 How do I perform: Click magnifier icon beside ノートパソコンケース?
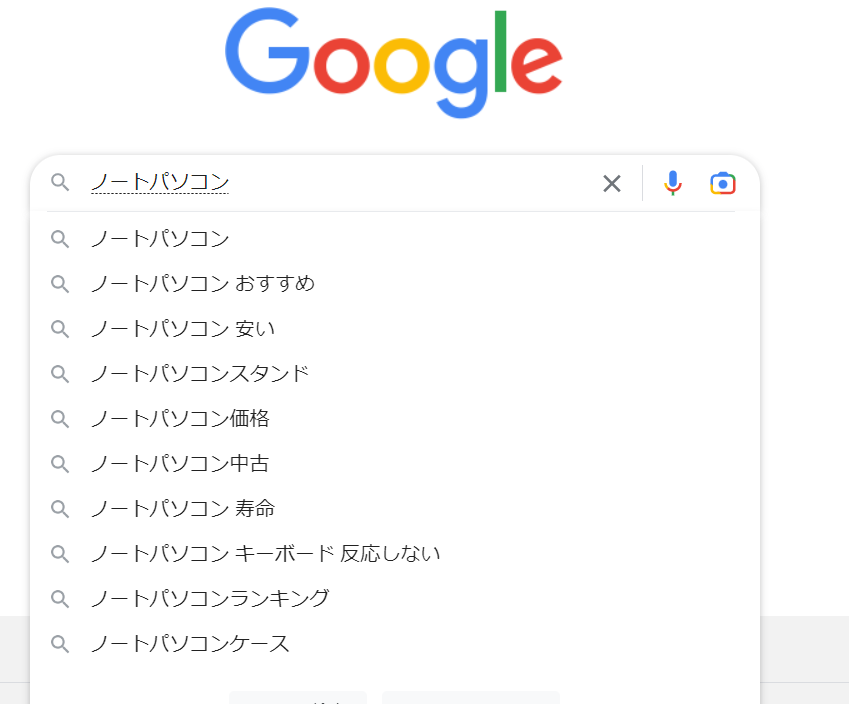pyautogui.click(x=60, y=644)
